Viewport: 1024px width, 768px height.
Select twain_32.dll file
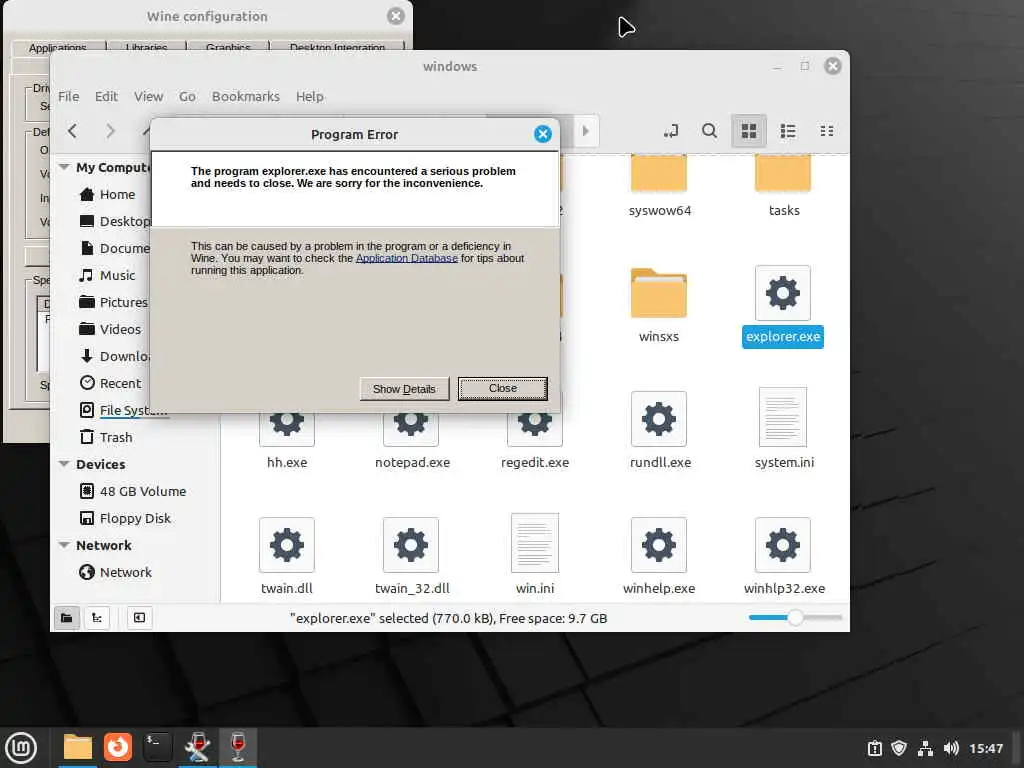coord(411,556)
